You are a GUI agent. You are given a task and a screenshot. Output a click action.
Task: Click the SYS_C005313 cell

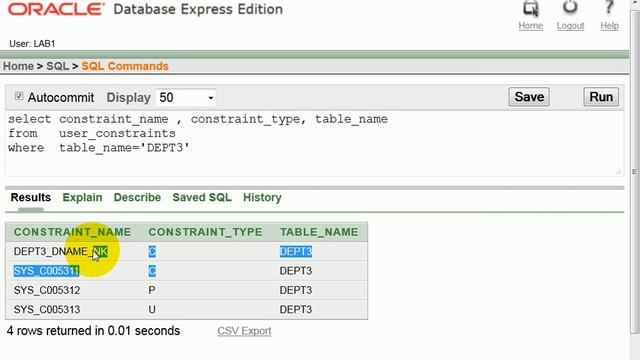(47, 309)
